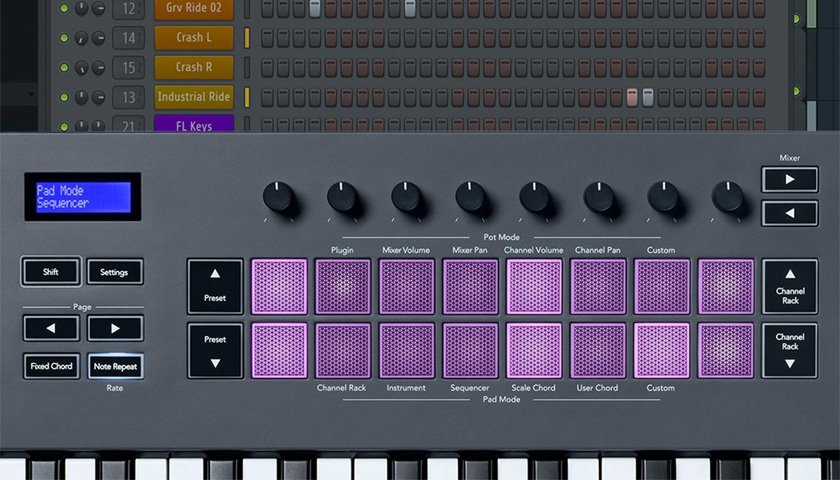Screen dimensions: 840x480
Task: Open the Crash L channel button
Action: [194, 38]
